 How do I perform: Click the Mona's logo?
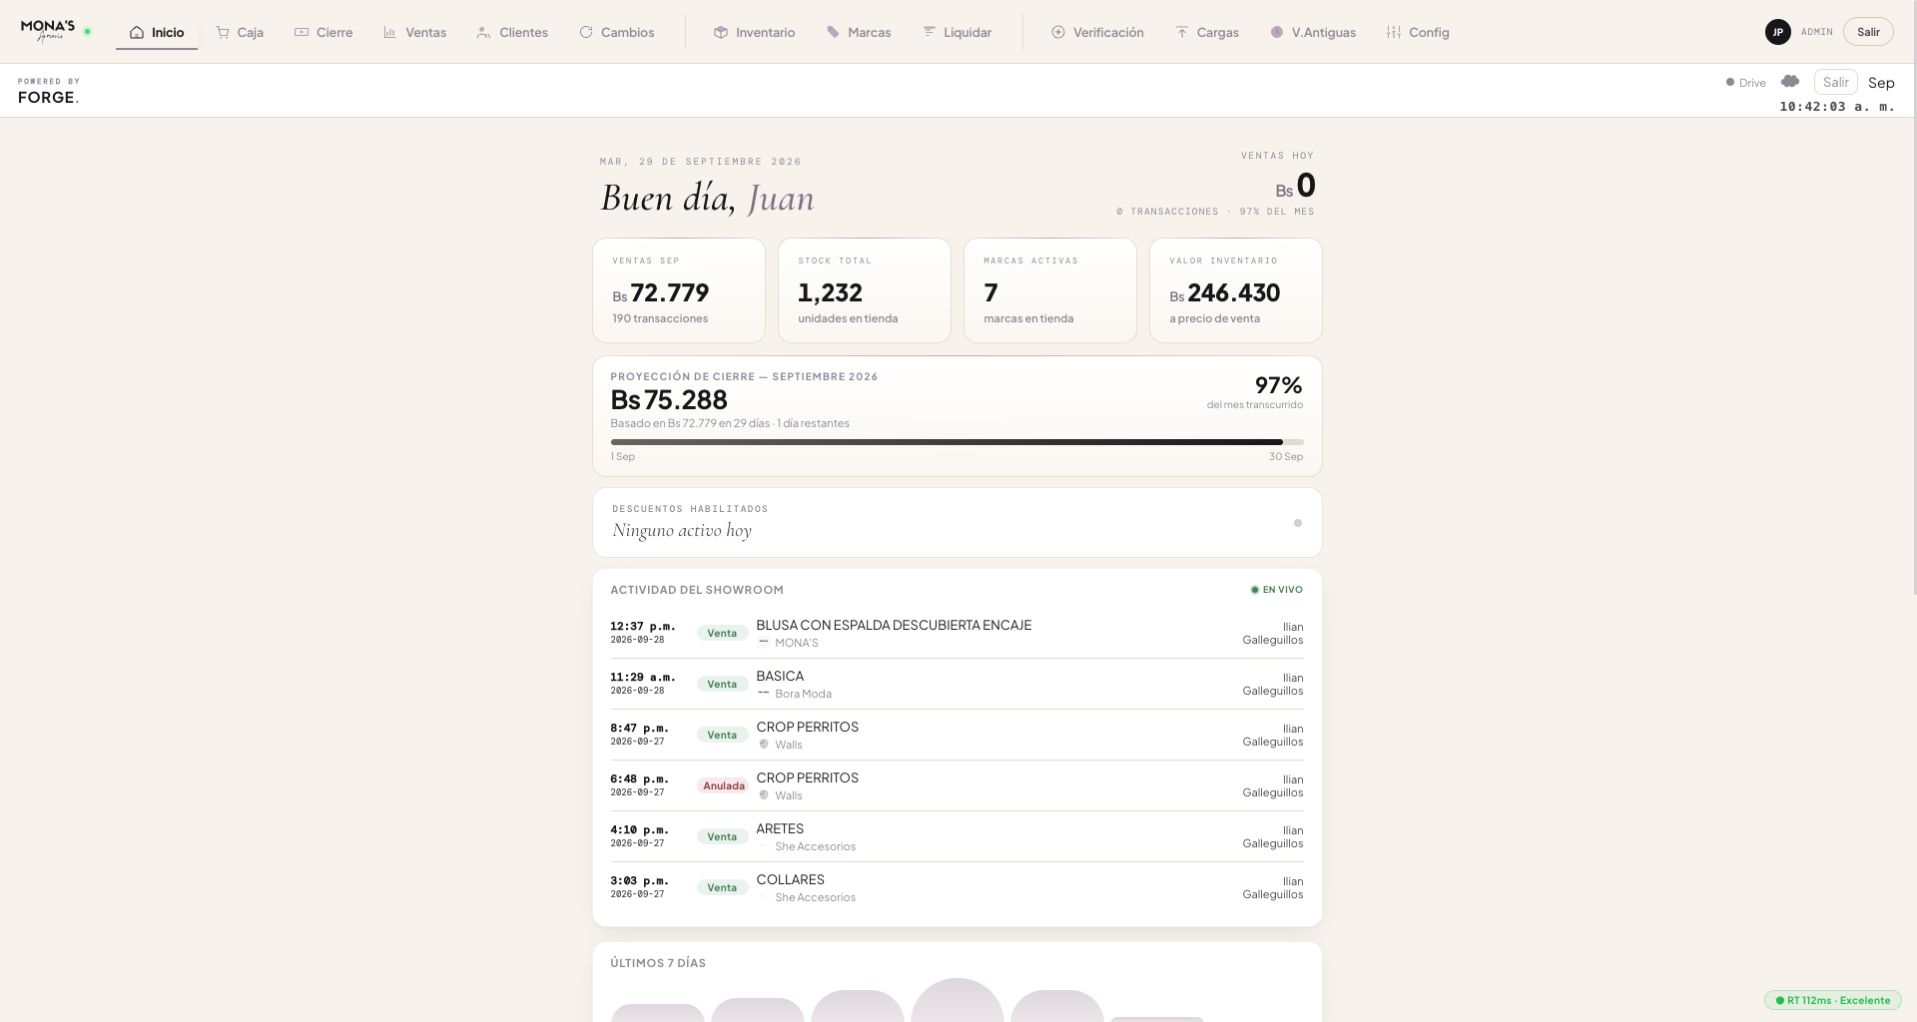click(x=48, y=30)
